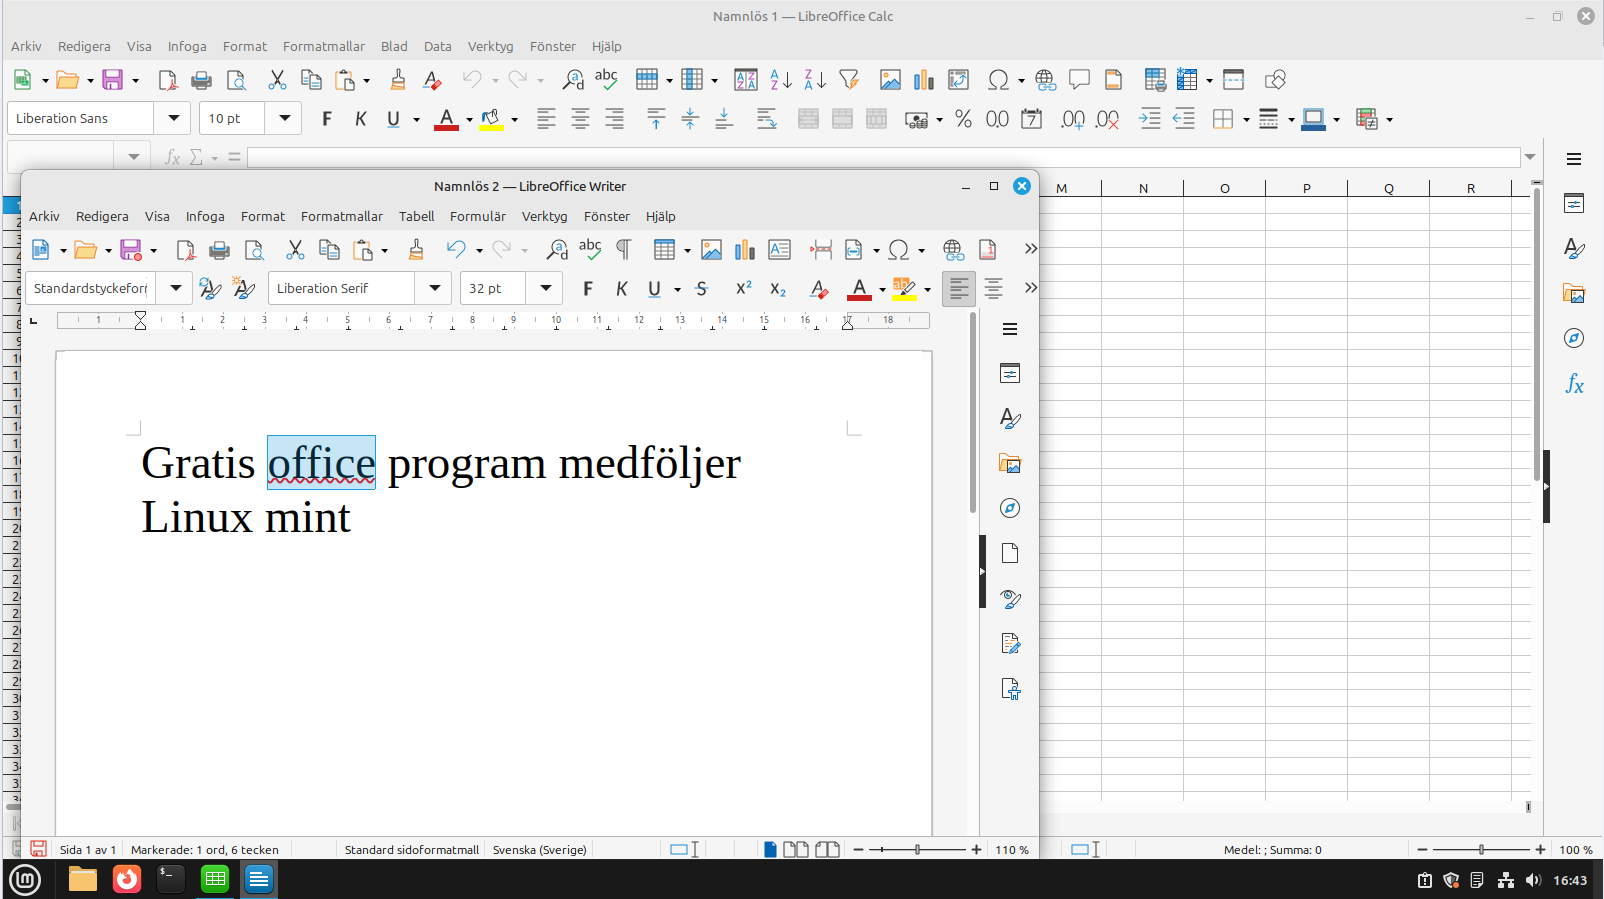Insert hyperlink in Writer toolbar
This screenshot has height=899, width=1604.
click(x=953, y=250)
